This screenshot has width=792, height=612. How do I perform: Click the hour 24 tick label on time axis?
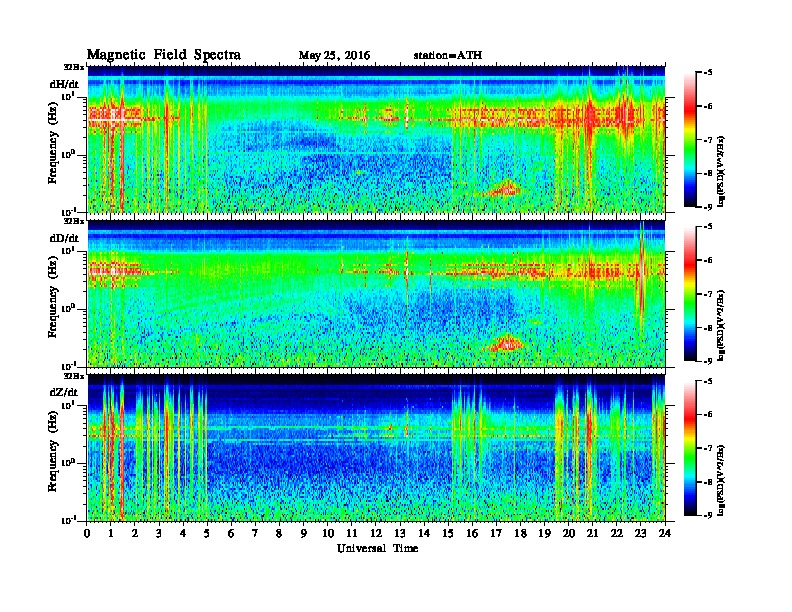click(x=665, y=533)
